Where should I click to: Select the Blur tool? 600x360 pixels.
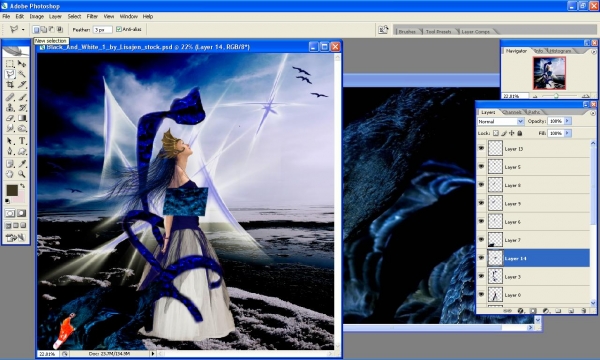[x=10, y=129]
